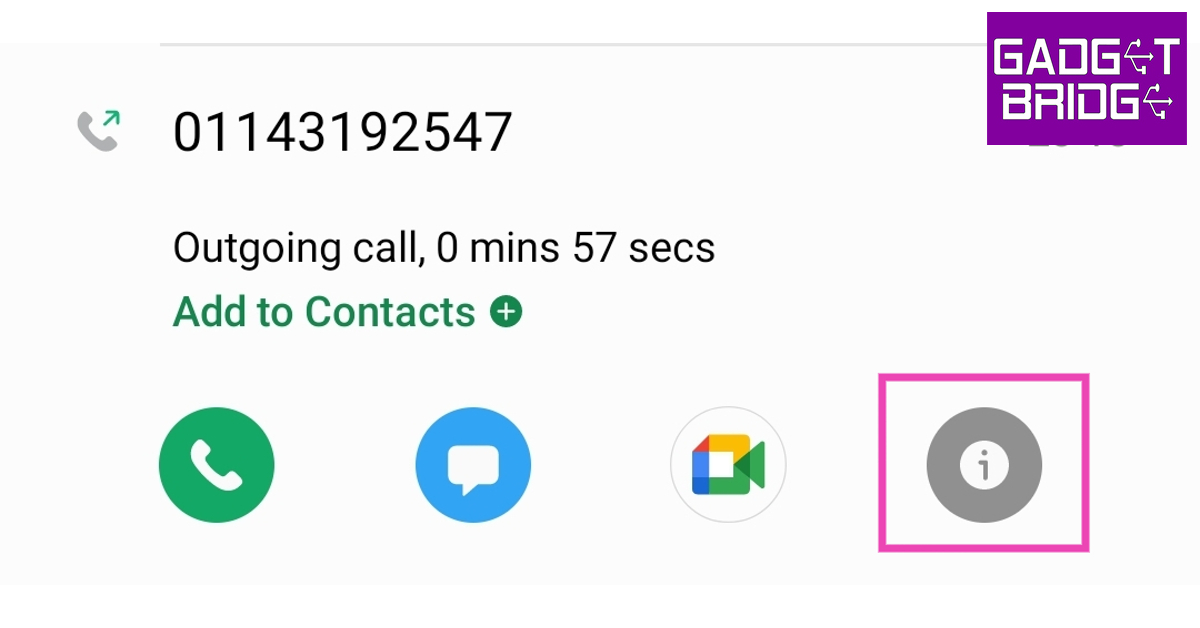Click the white handset glyph in green circle
Screen dimensions: 1200x628
point(216,466)
